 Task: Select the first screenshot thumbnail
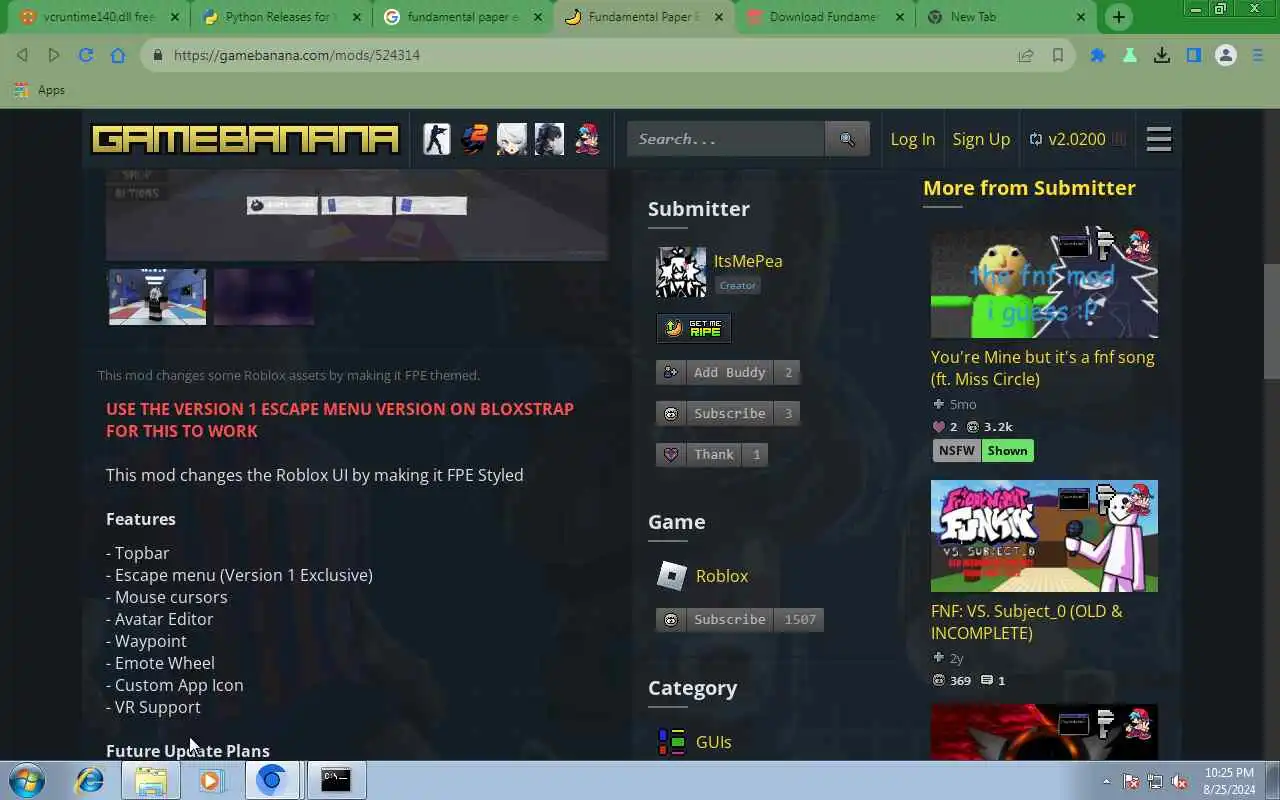157,296
